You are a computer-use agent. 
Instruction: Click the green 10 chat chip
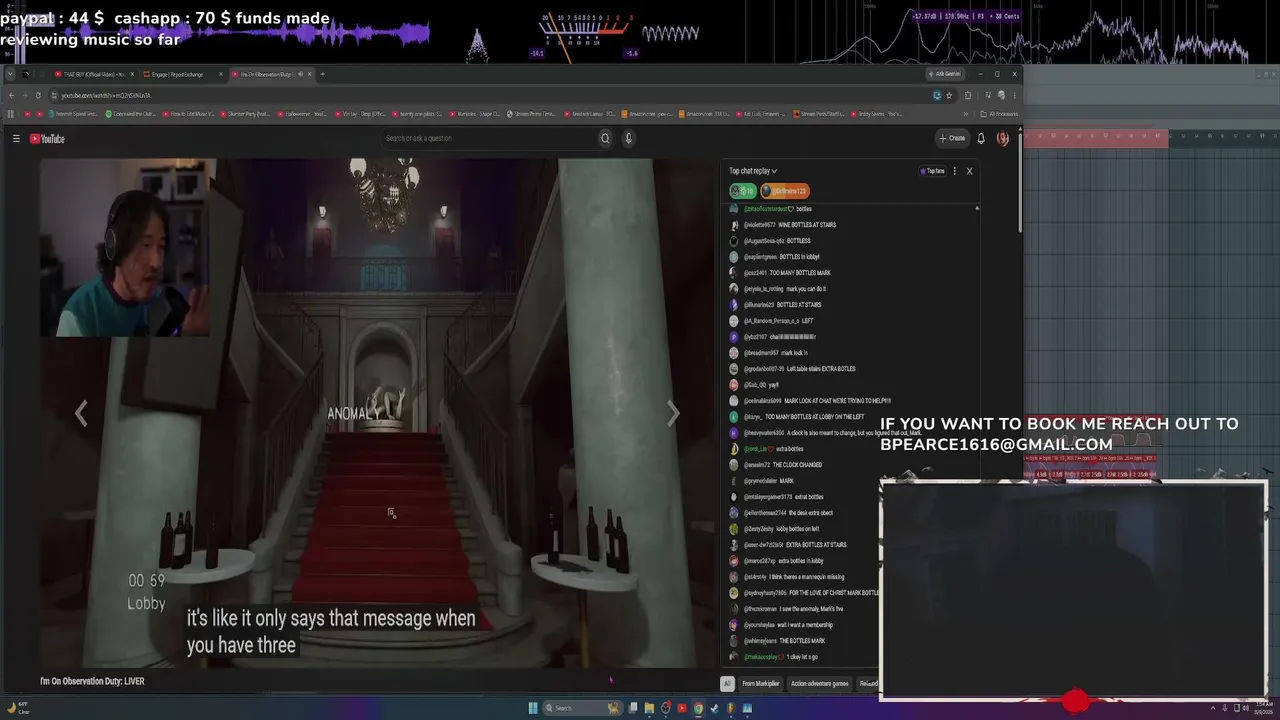(x=742, y=191)
